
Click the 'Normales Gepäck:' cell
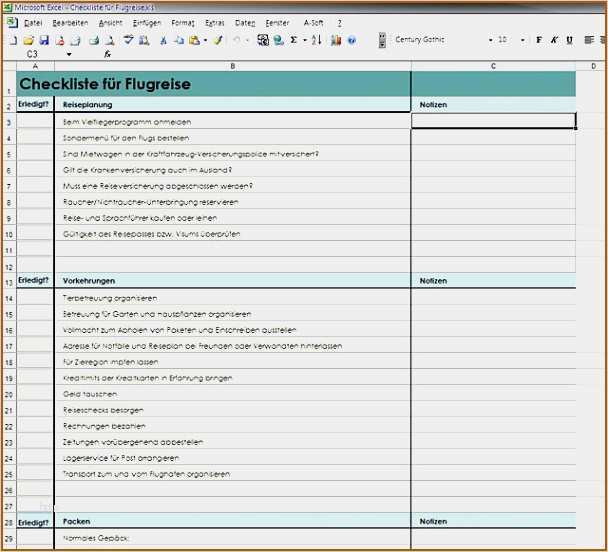pos(233,538)
